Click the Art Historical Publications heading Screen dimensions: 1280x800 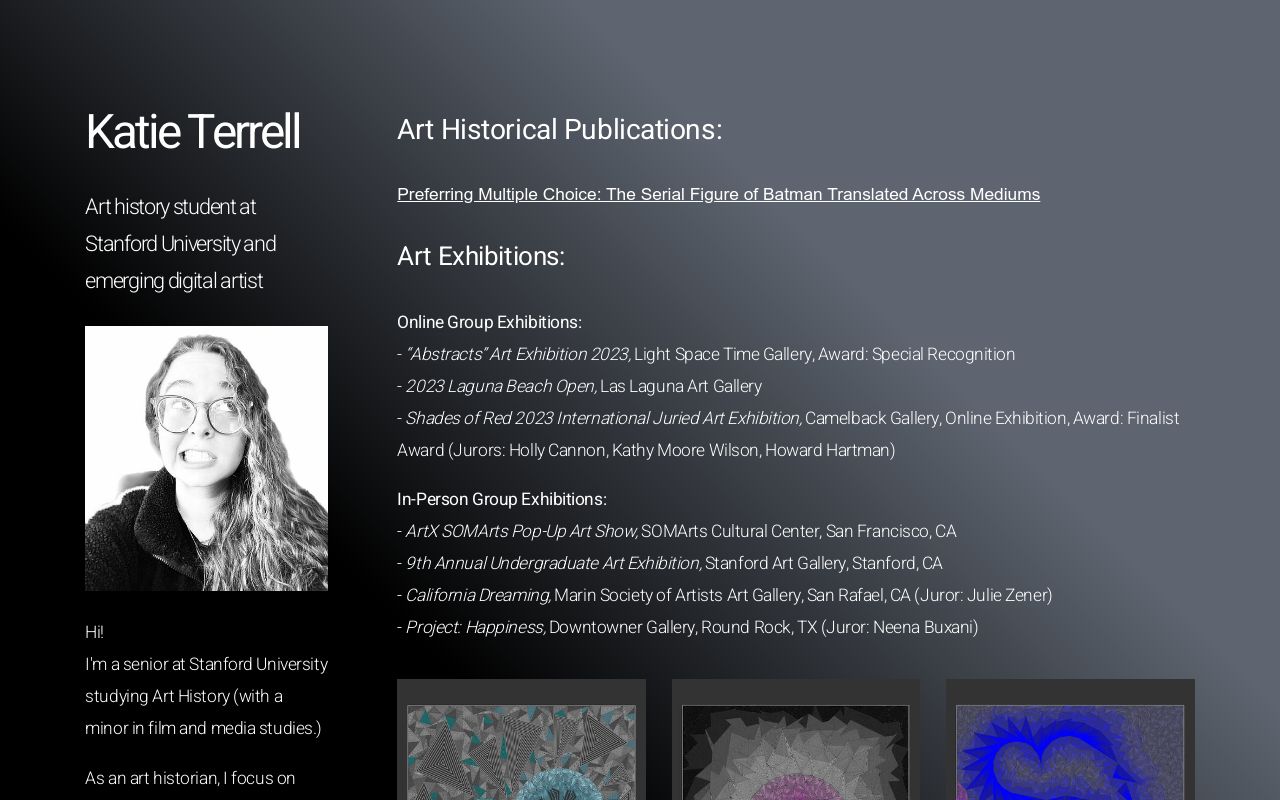click(559, 130)
